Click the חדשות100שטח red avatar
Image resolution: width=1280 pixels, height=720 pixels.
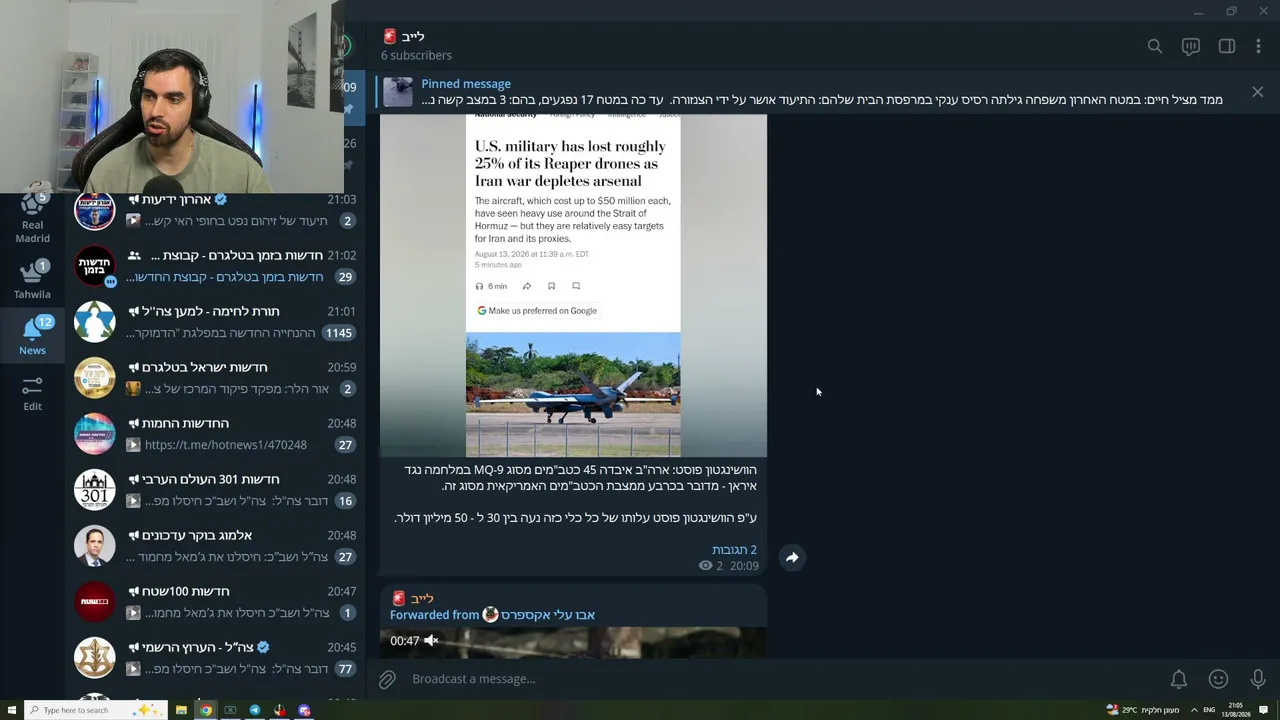(x=95, y=602)
